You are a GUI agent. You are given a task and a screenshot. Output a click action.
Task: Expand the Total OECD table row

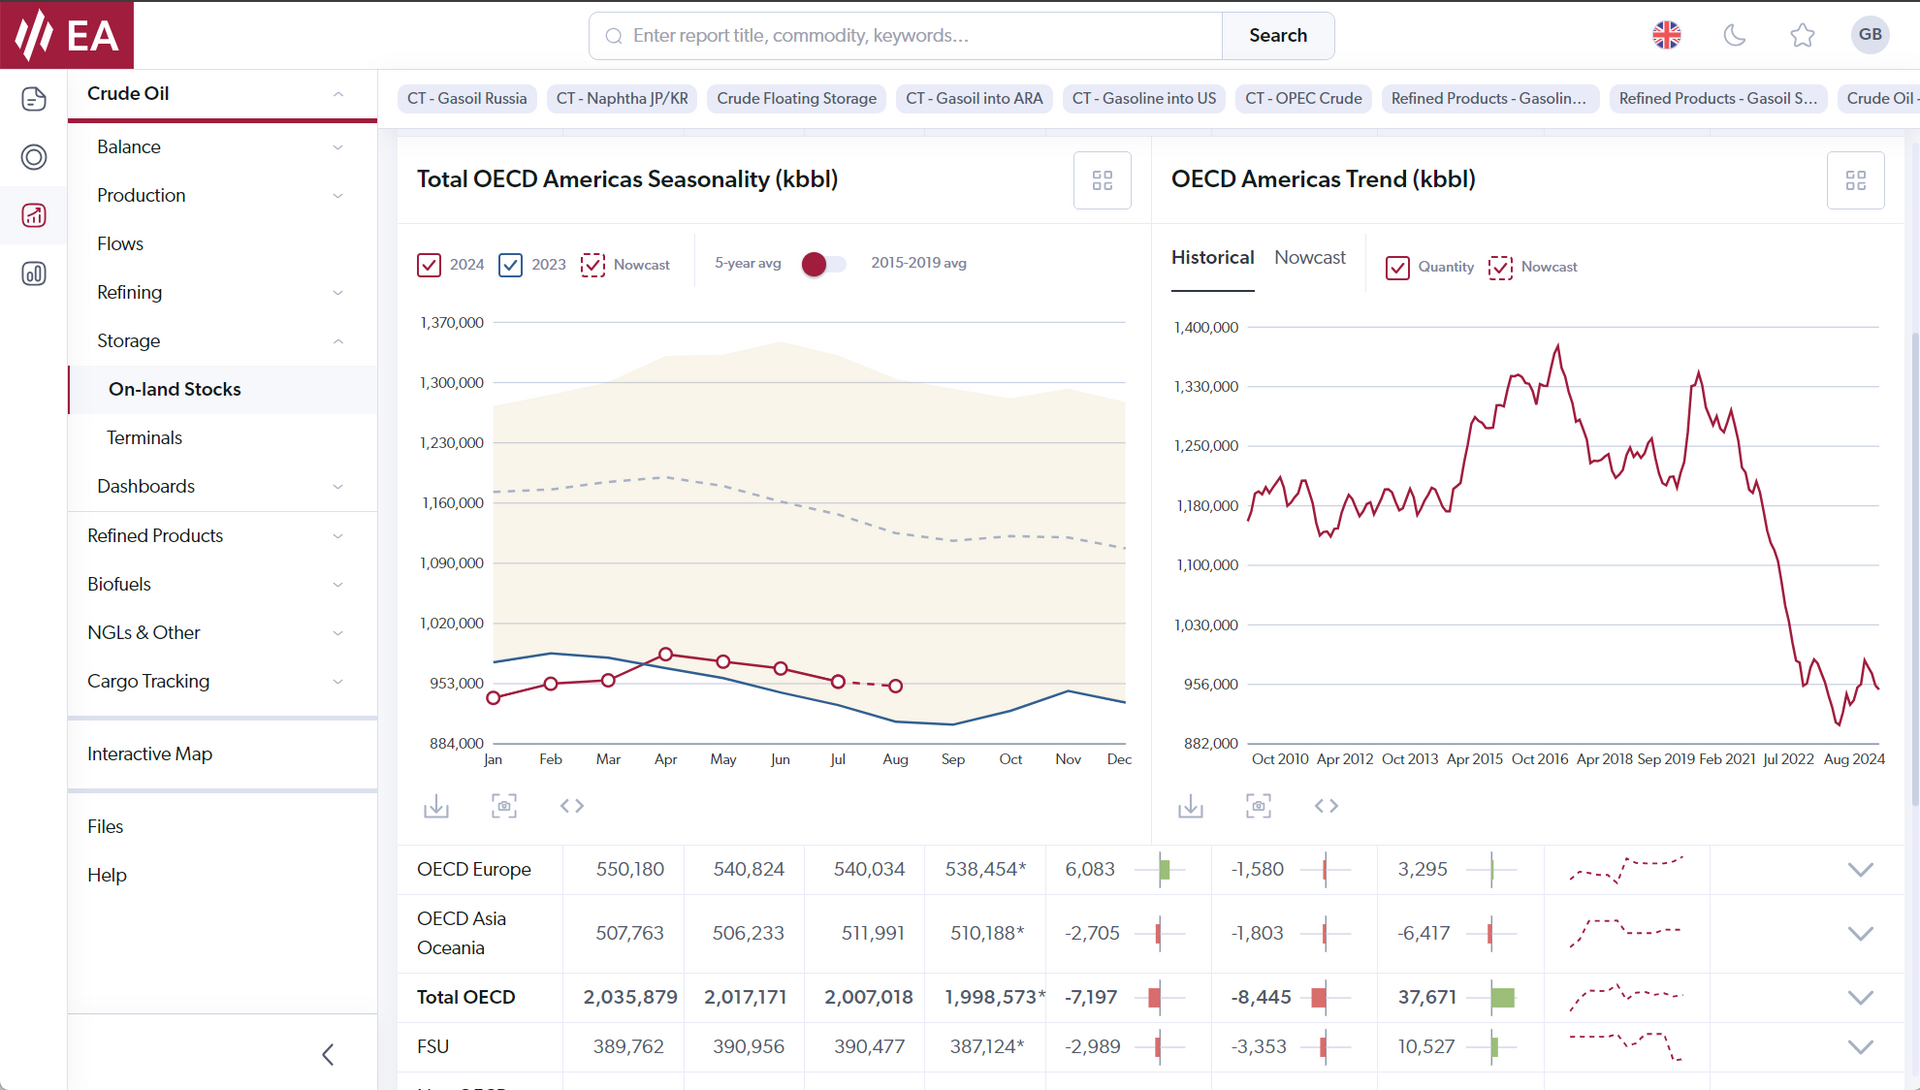click(1860, 997)
